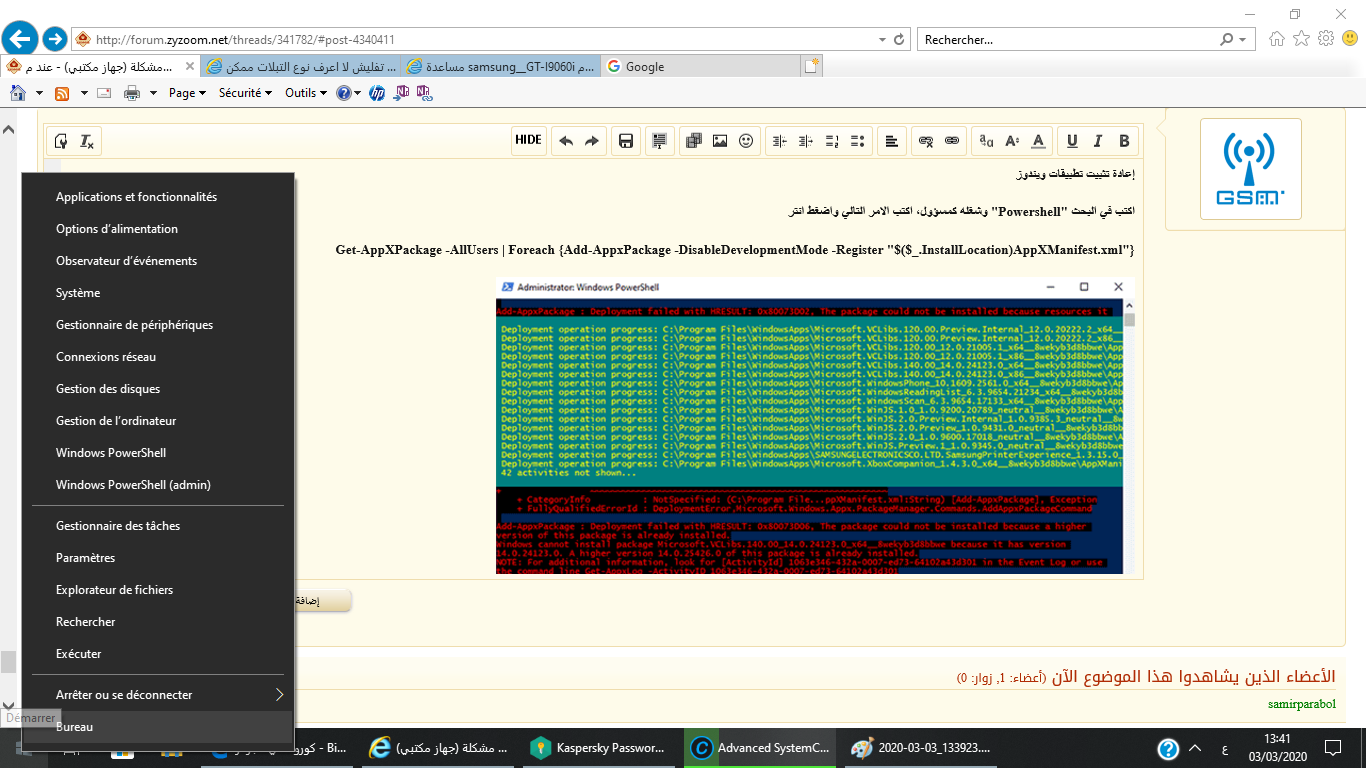The width and height of the screenshot is (1366, 768).
Task: Click the Home icon in command bar
Action: click(x=18, y=93)
